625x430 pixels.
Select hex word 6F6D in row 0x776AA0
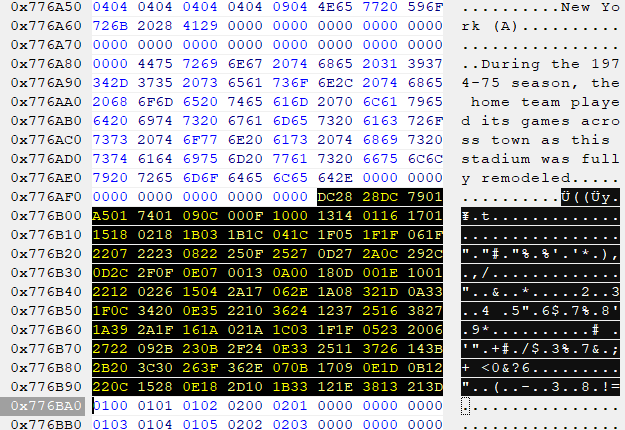[x=155, y=102]
